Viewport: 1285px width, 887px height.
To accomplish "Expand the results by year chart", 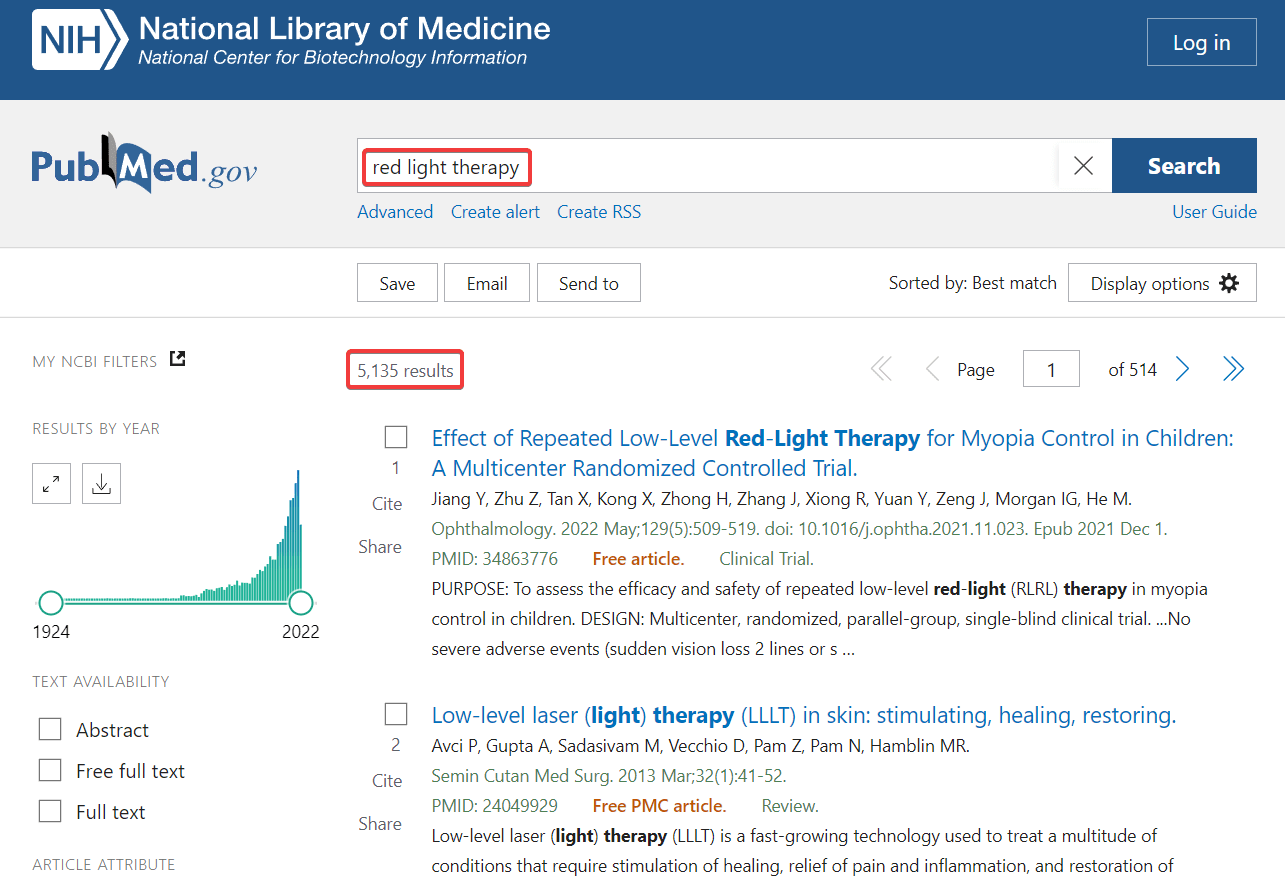I will [x=51, y=484].
